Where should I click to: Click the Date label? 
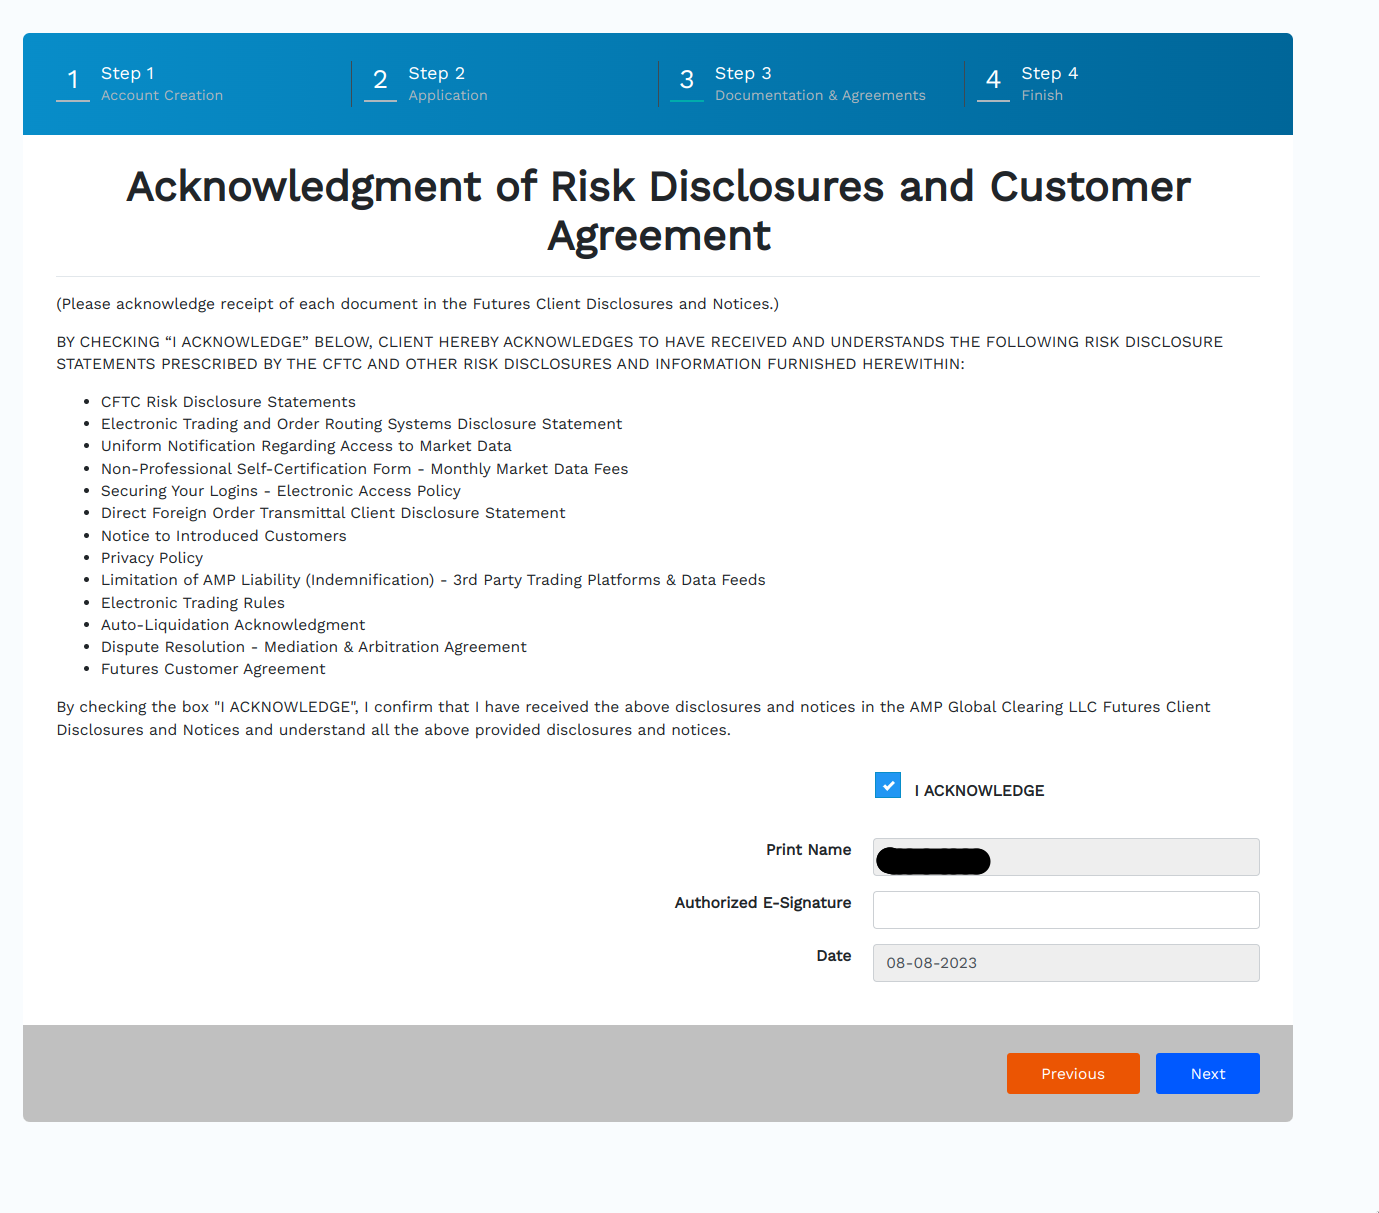[833, 956]
